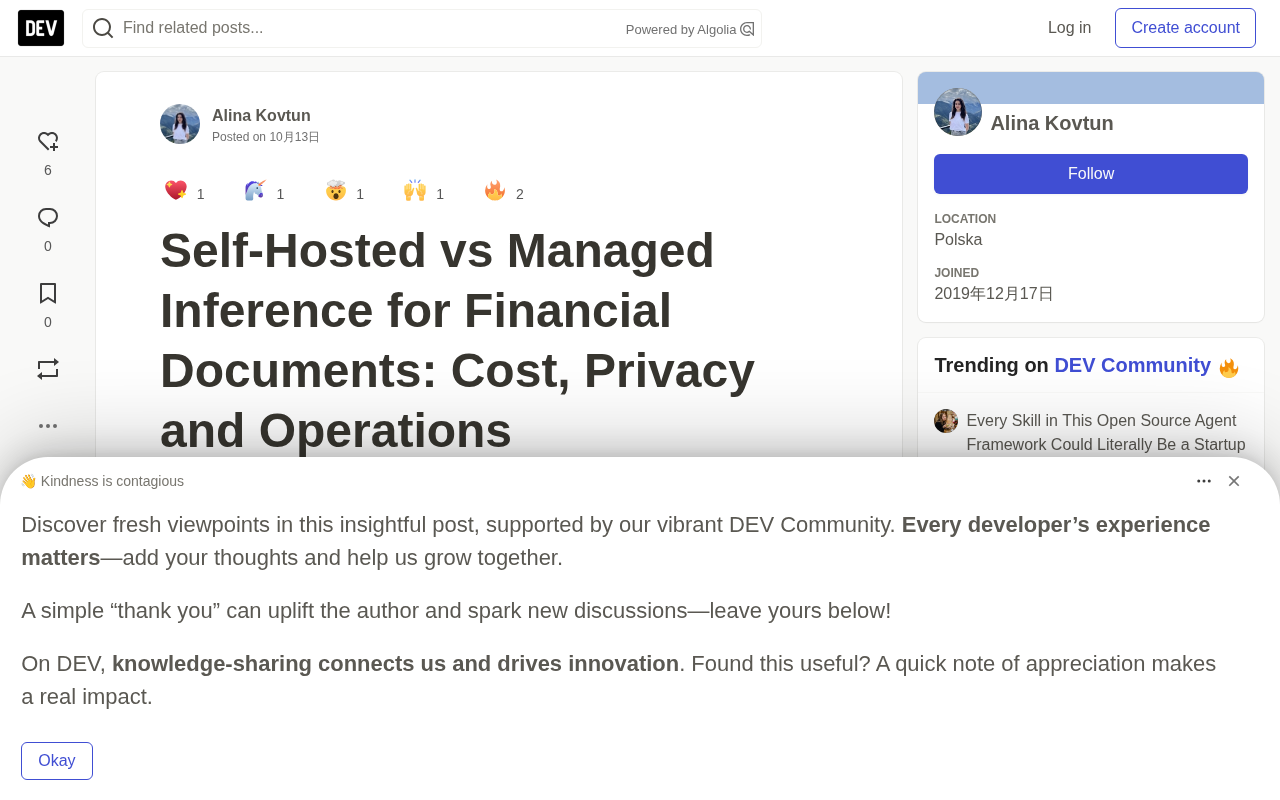Click the Log in link
This screenshot has width=1280, height=800.
pos(1069,28)
